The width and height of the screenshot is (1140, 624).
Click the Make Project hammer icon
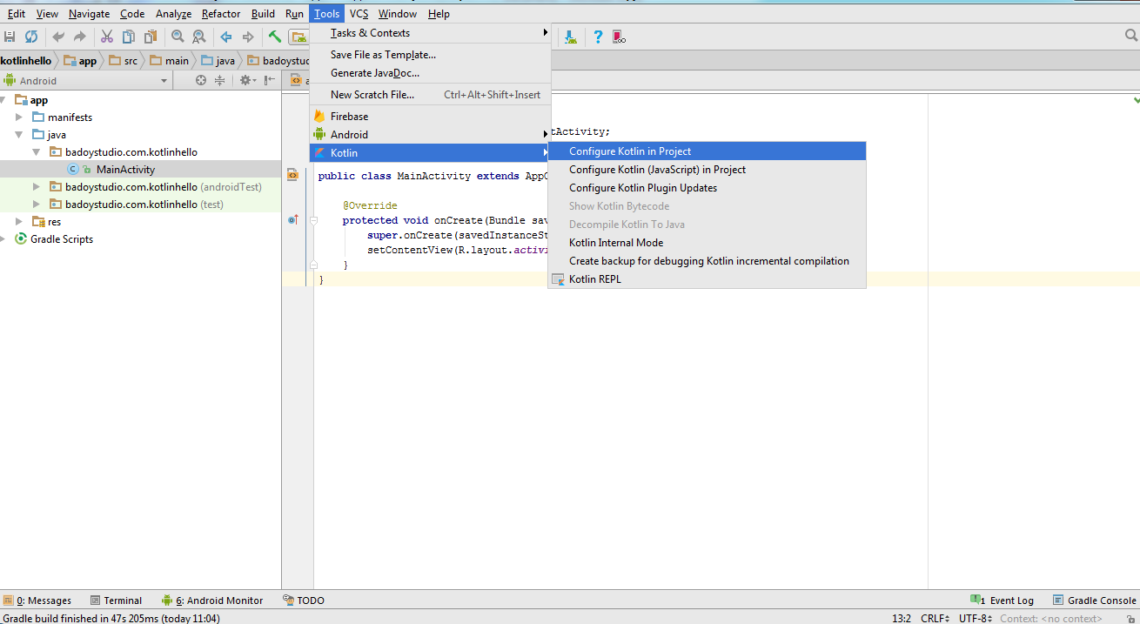[x=274, y=37]
